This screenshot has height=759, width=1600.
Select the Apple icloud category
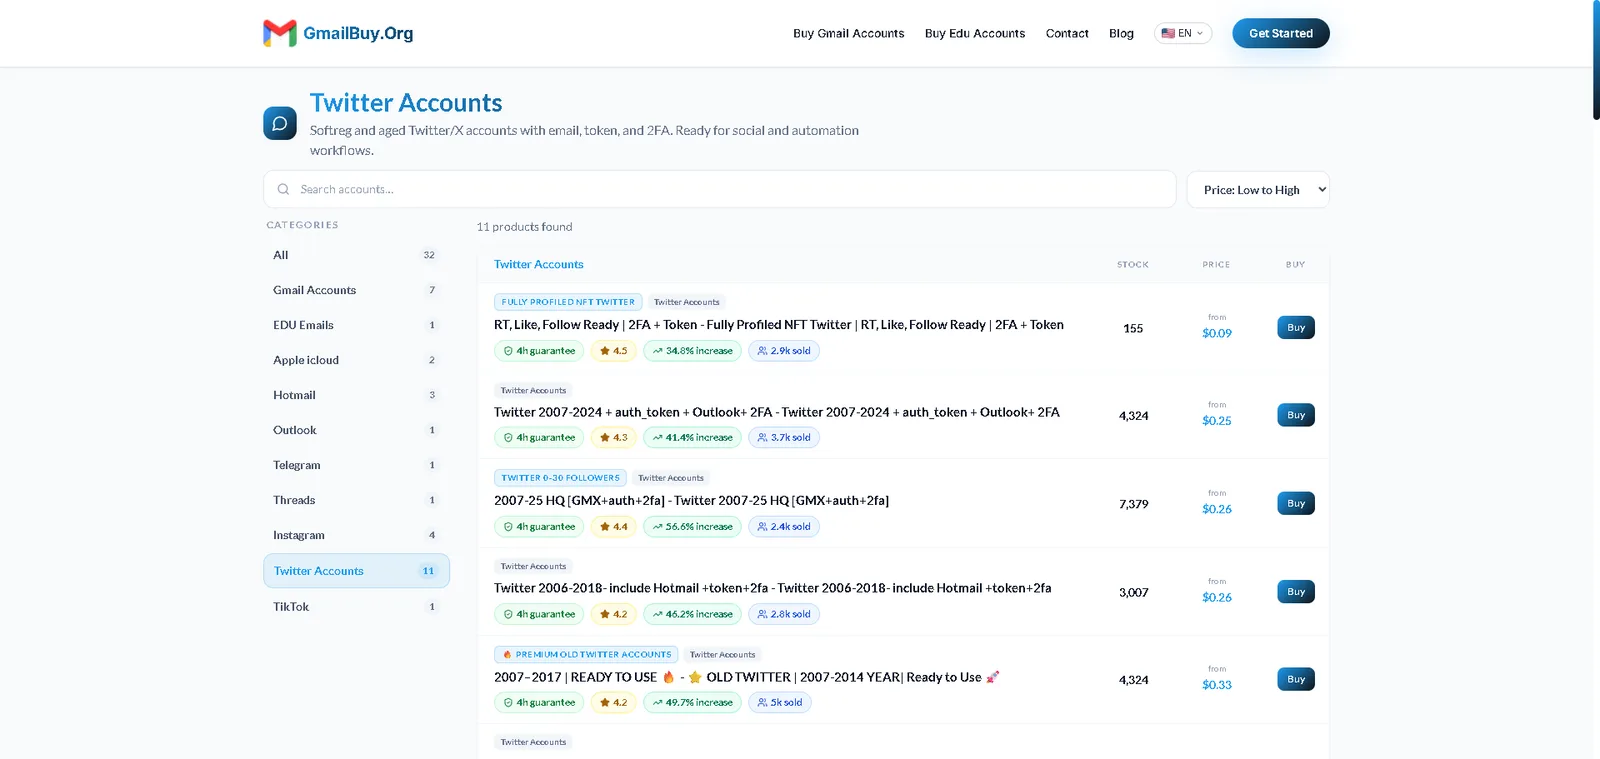click(x=356, y=360)
